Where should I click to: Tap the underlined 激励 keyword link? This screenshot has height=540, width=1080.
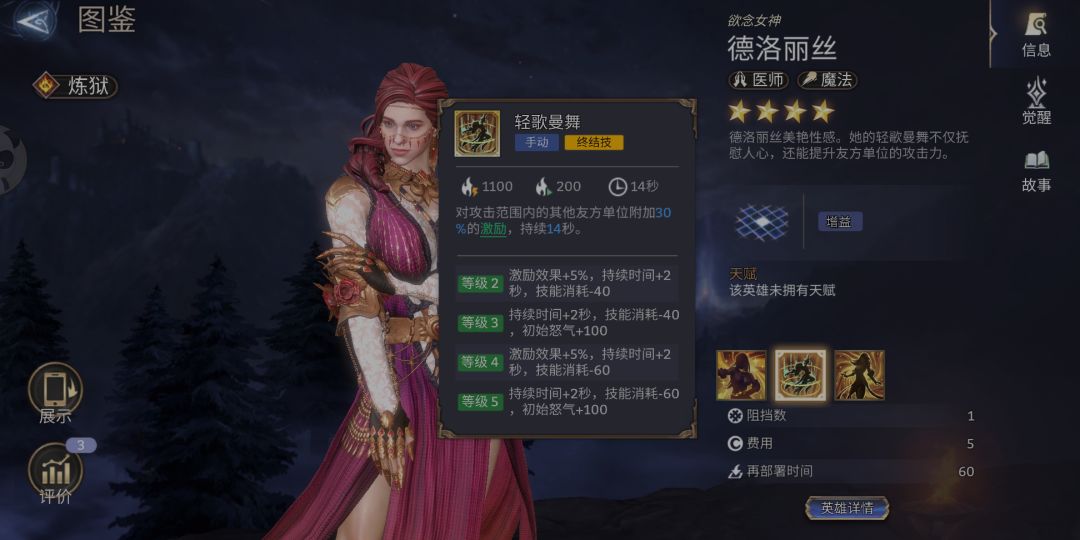tap(493, 229)
